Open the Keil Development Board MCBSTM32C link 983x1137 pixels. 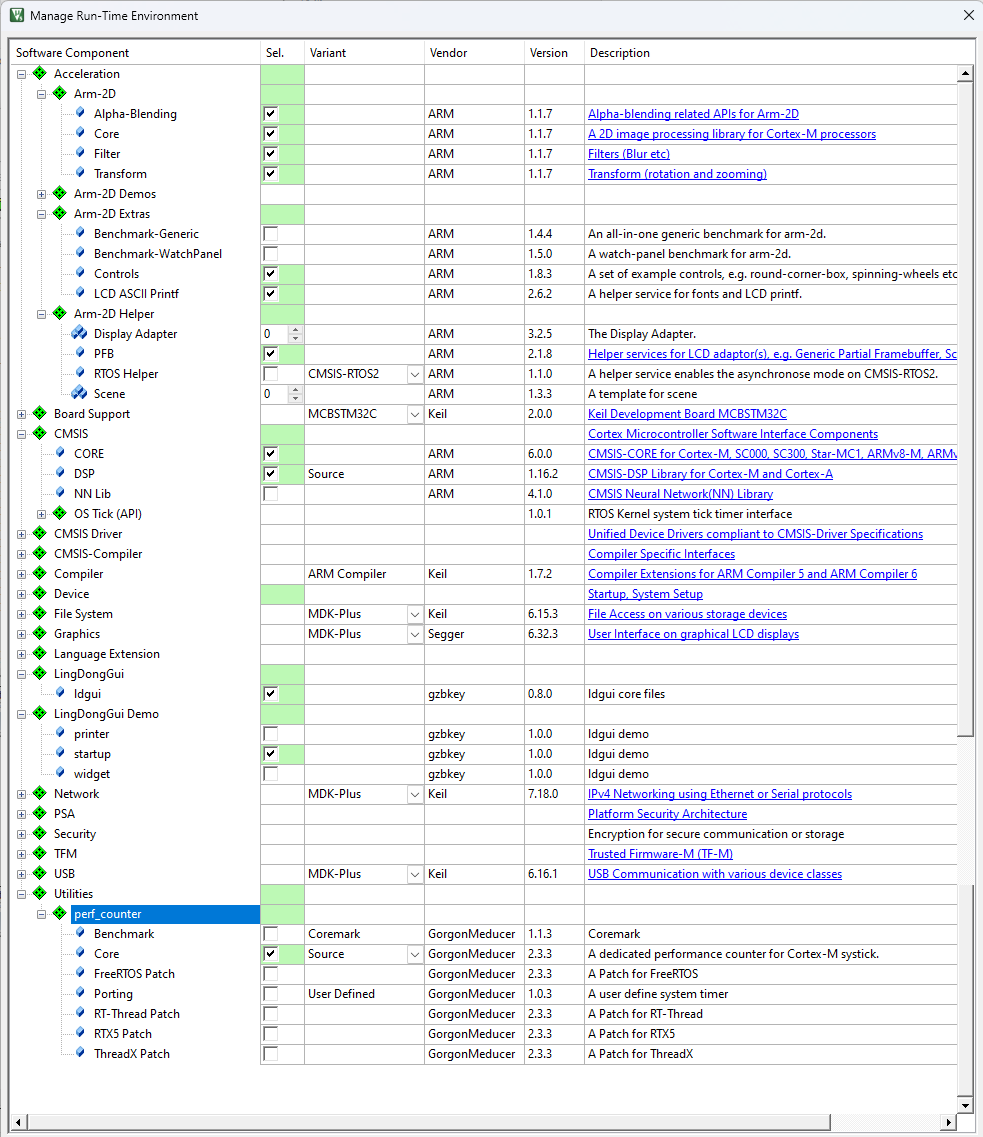[687, 413]
